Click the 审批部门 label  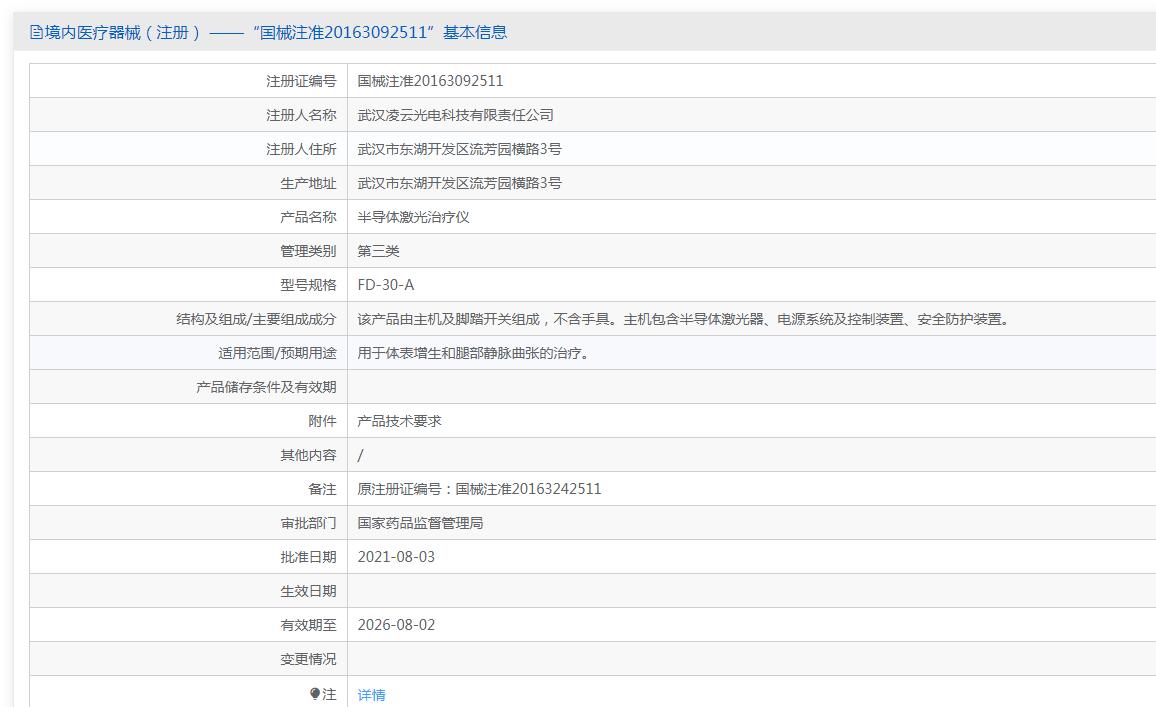click(308, 523)
